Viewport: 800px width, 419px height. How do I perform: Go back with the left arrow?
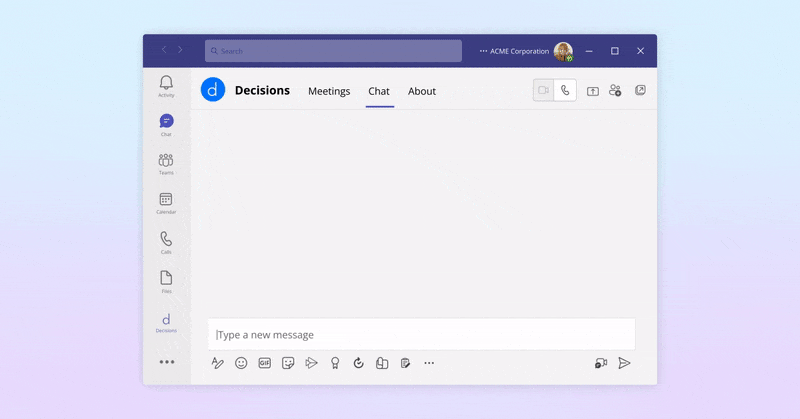[164, 50]
